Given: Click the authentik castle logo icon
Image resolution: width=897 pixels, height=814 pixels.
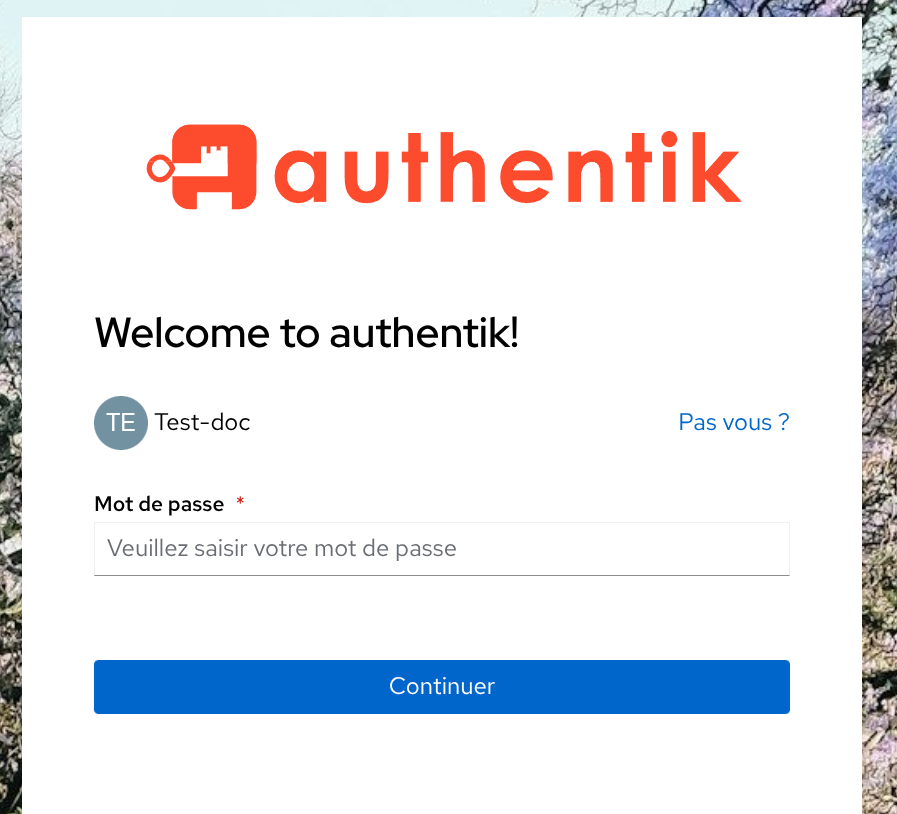Looking at the screenshot, I should point(214,167).
